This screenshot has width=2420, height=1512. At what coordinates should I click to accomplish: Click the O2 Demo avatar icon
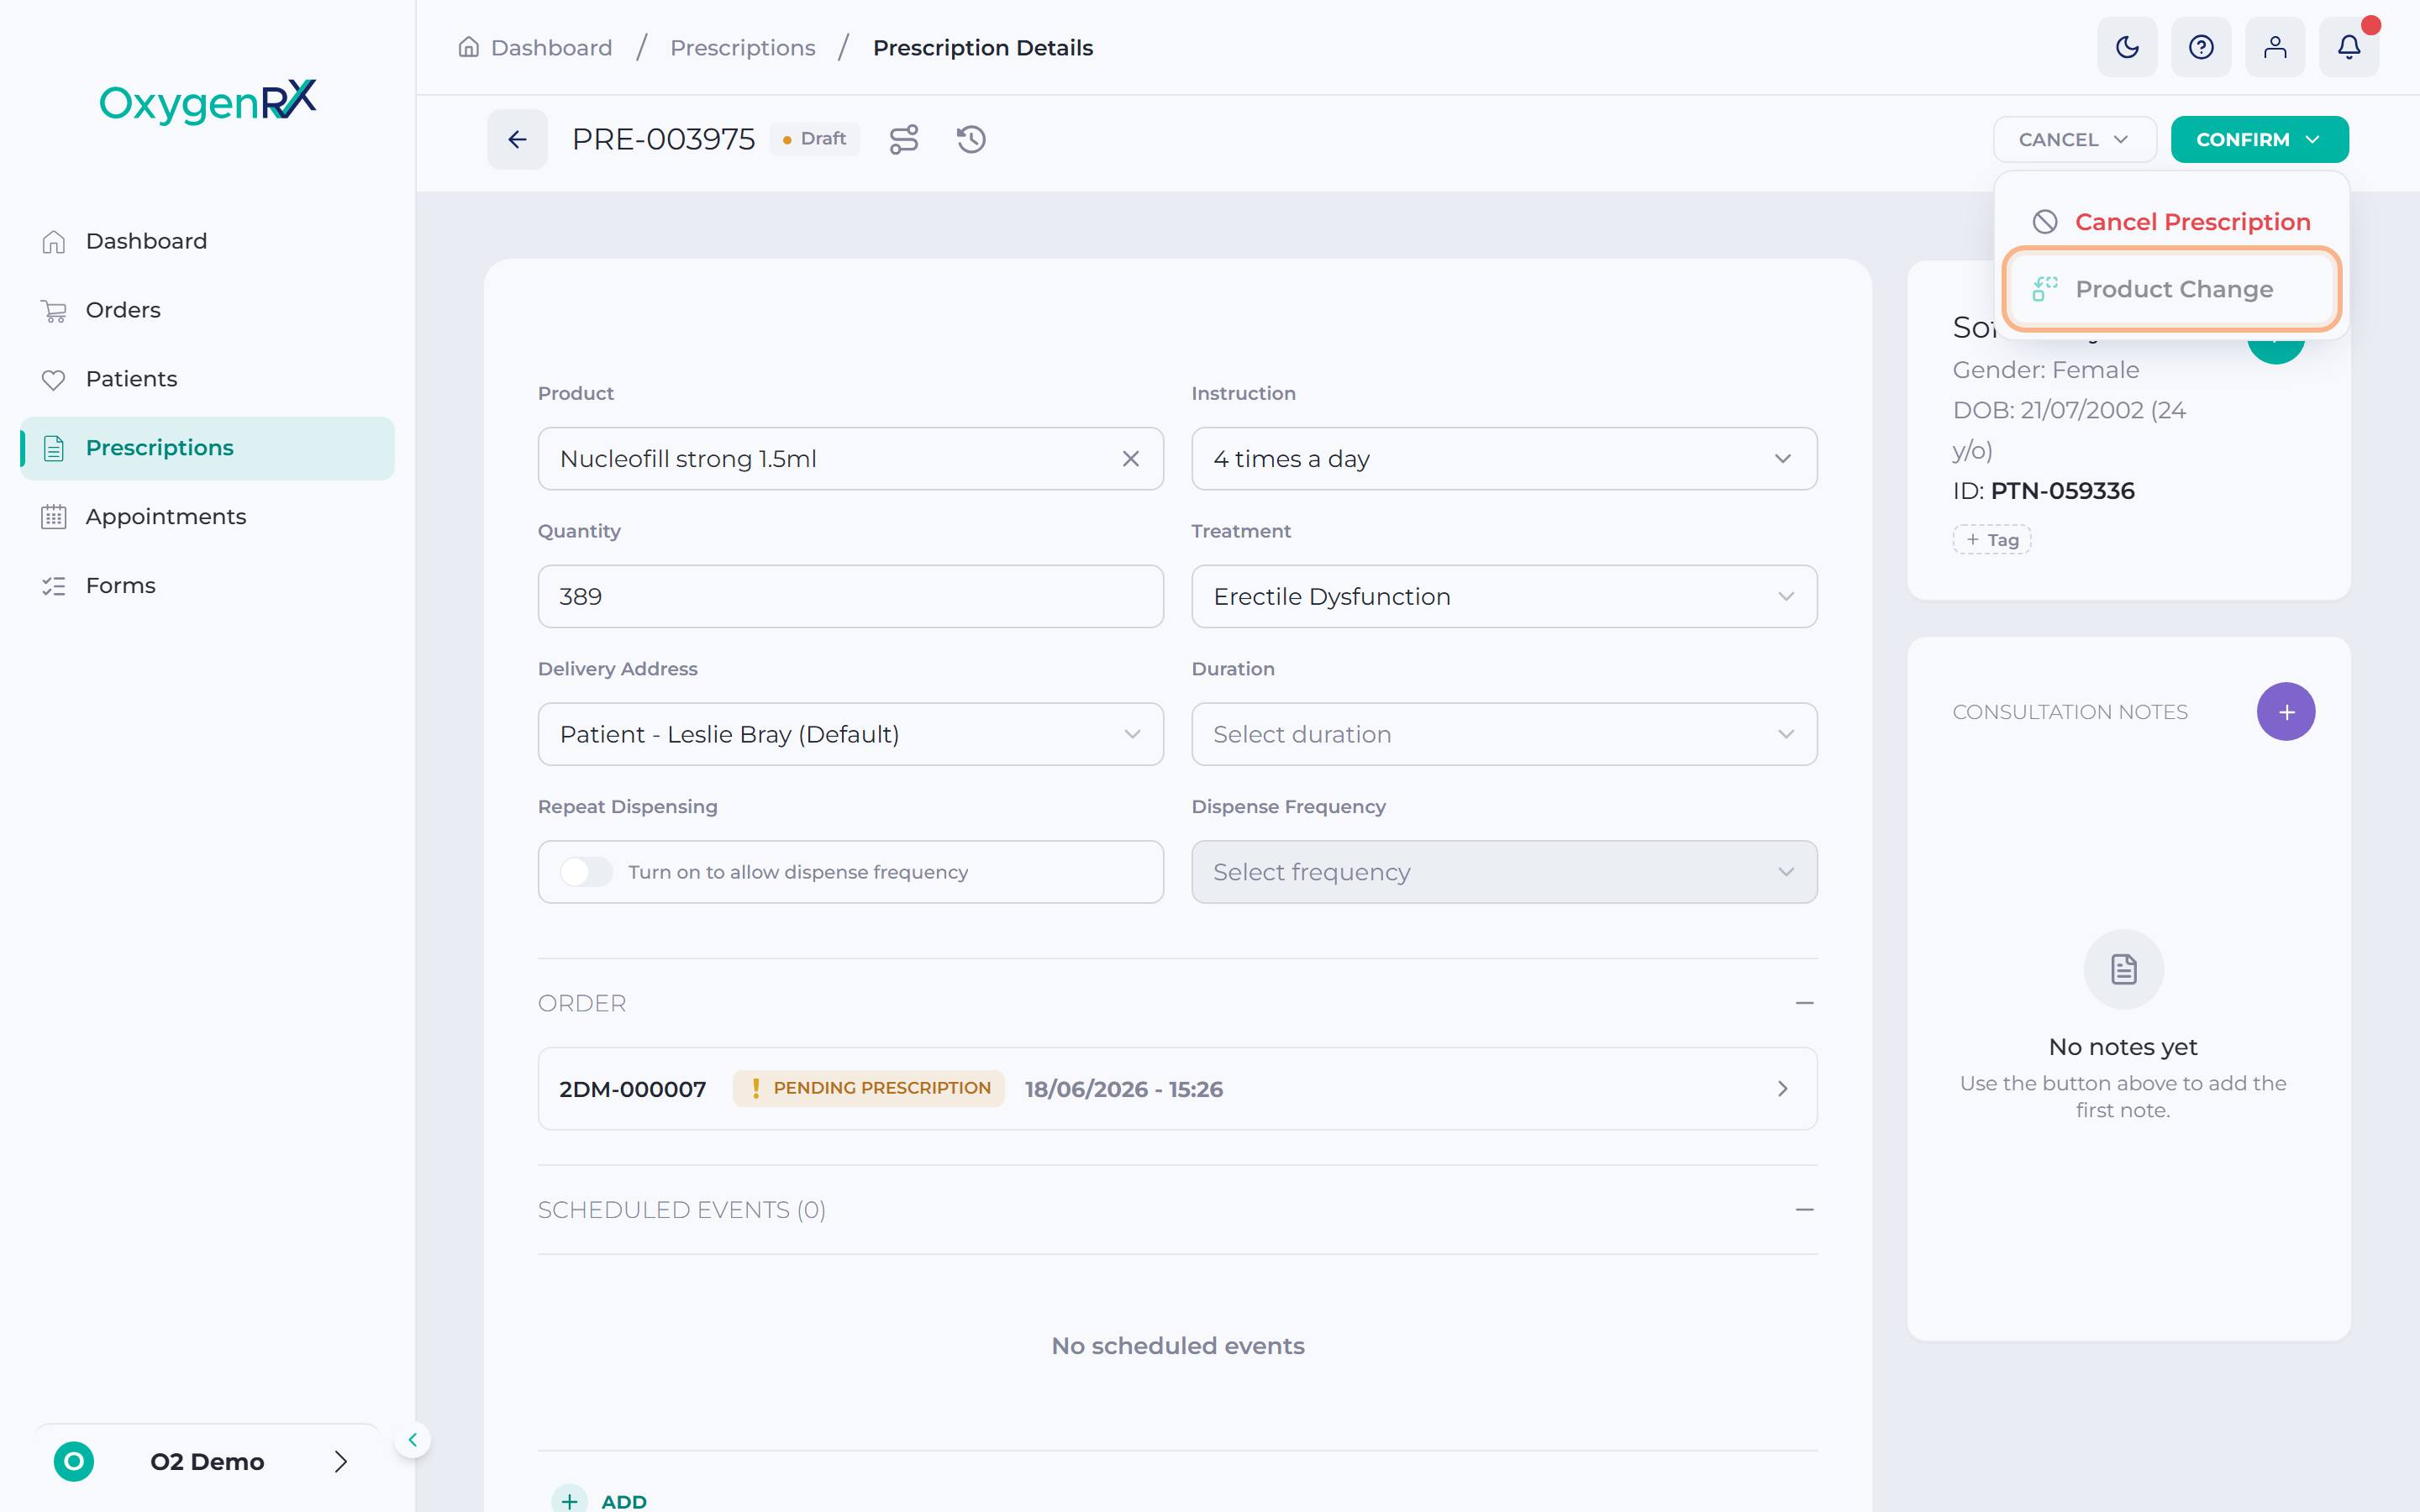point(74,1461)
